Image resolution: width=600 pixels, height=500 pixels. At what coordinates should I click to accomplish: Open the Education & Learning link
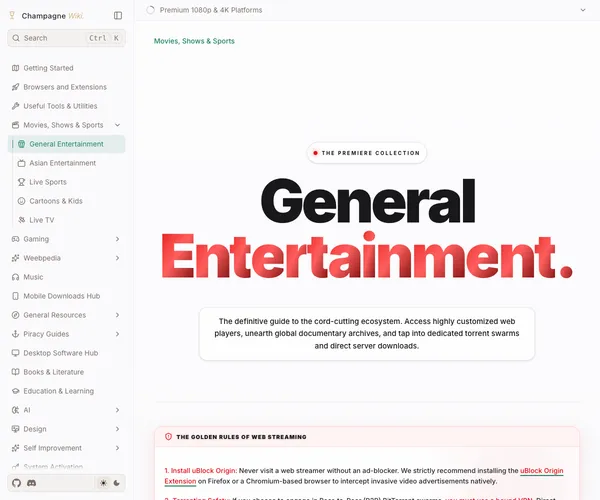pyautogui.click(x=59, y=391)
